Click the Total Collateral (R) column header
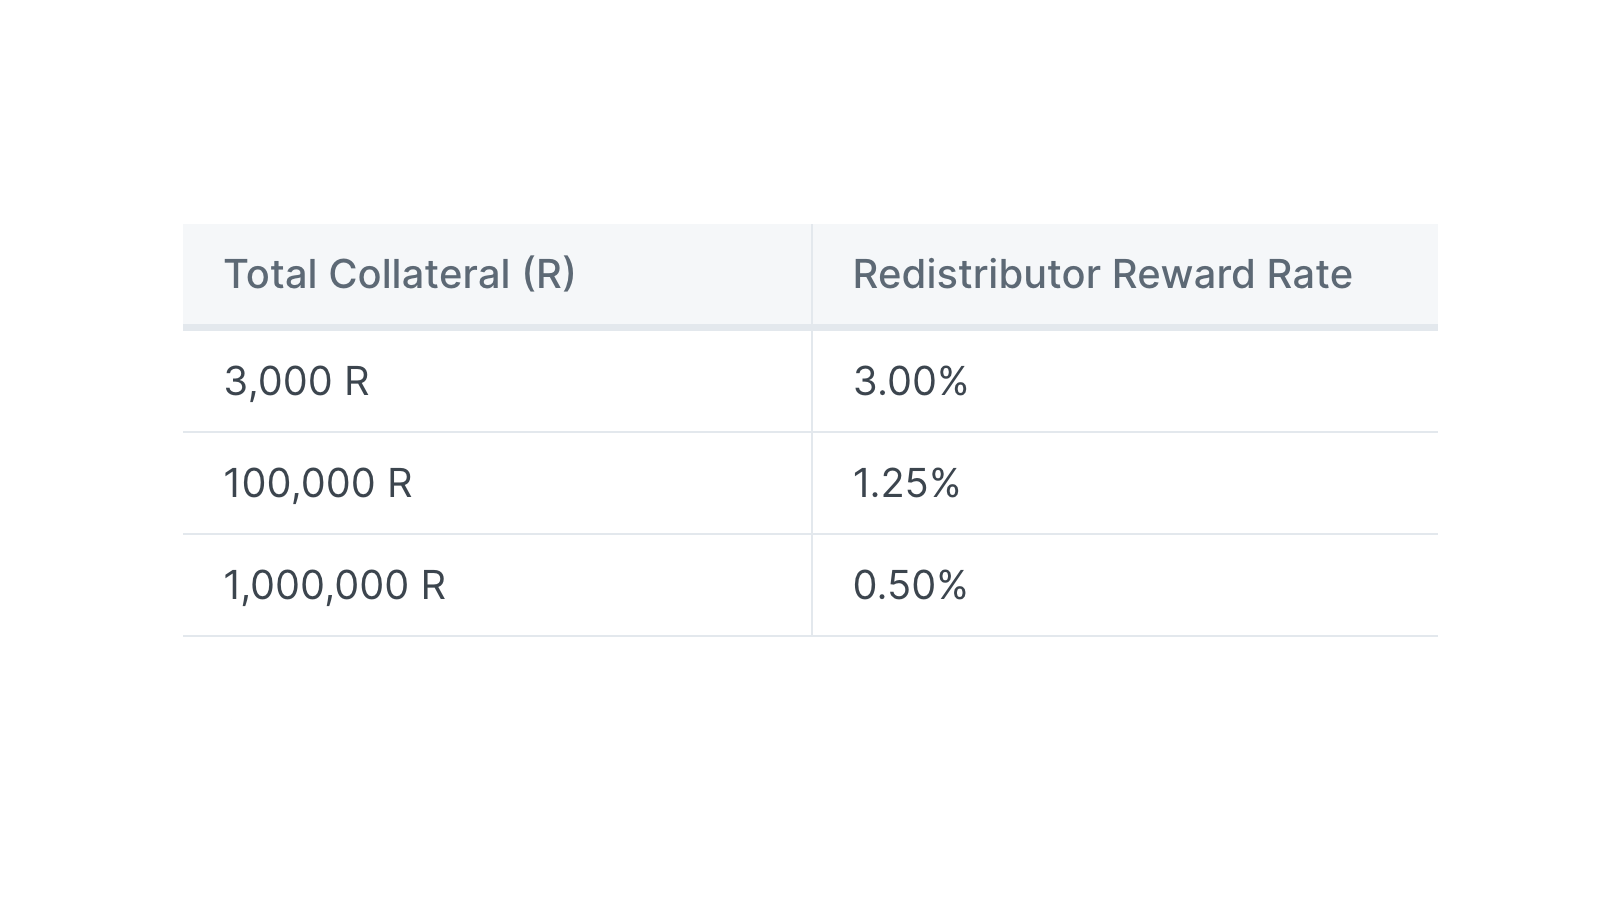1600x900 pixels. tap(497, 274)
